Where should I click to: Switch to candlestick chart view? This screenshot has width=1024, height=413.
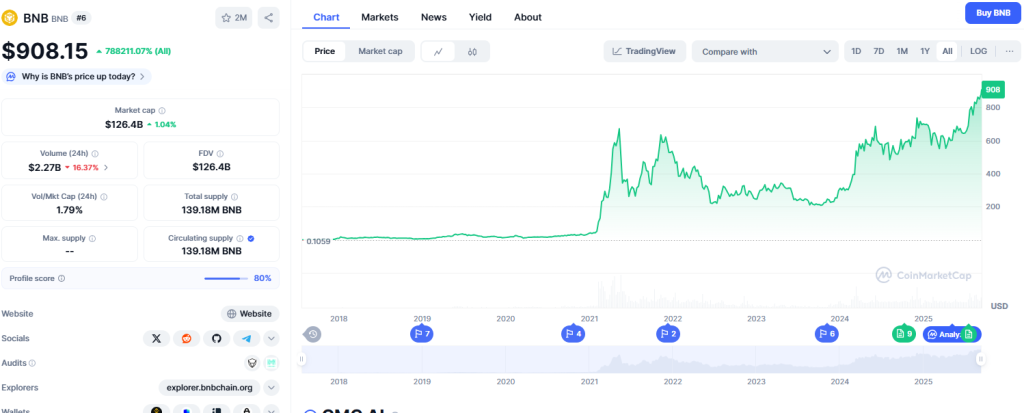point(473,52)
